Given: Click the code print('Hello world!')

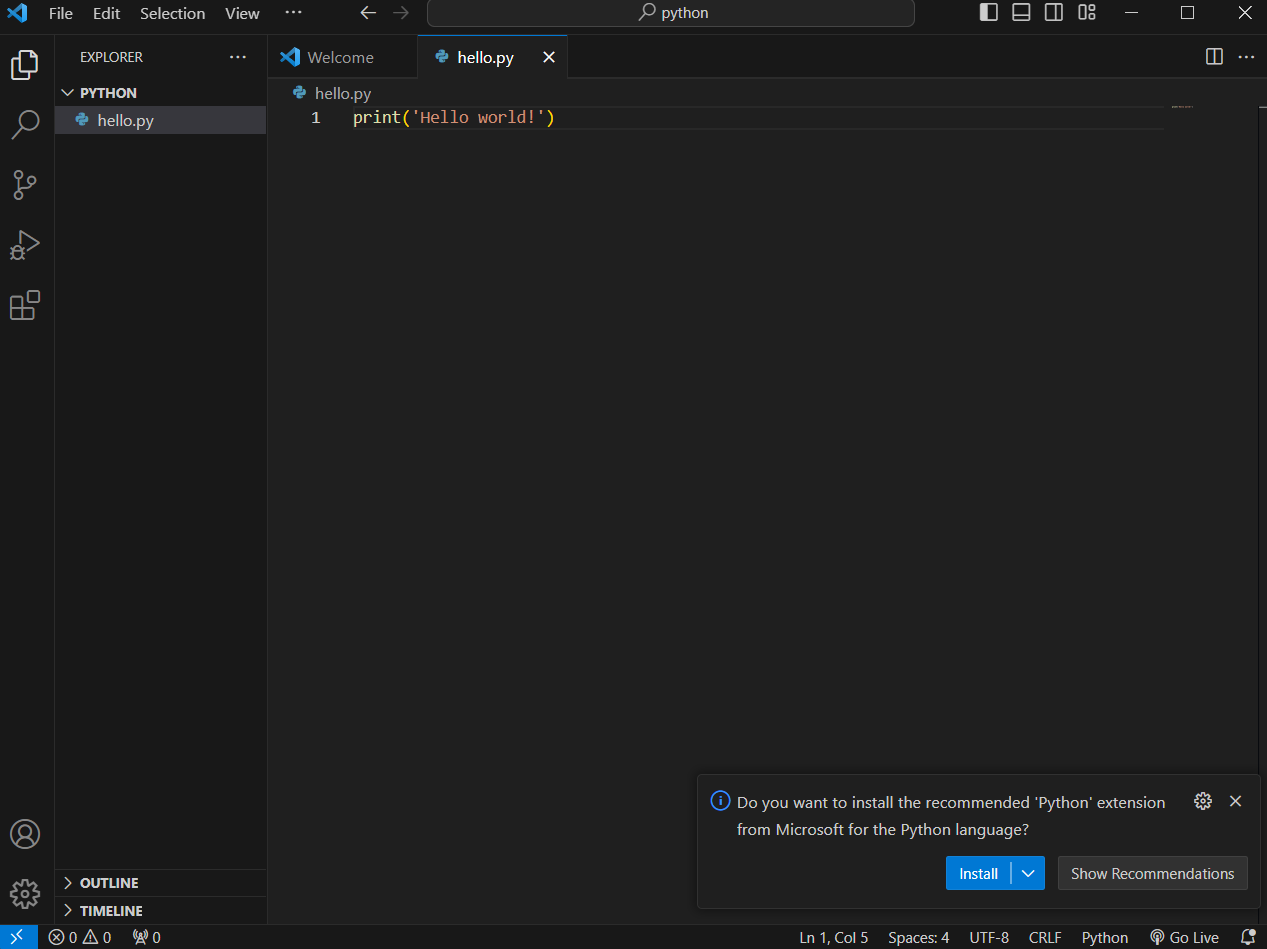Looking at the screenshot, I should [x=453, y=118].
